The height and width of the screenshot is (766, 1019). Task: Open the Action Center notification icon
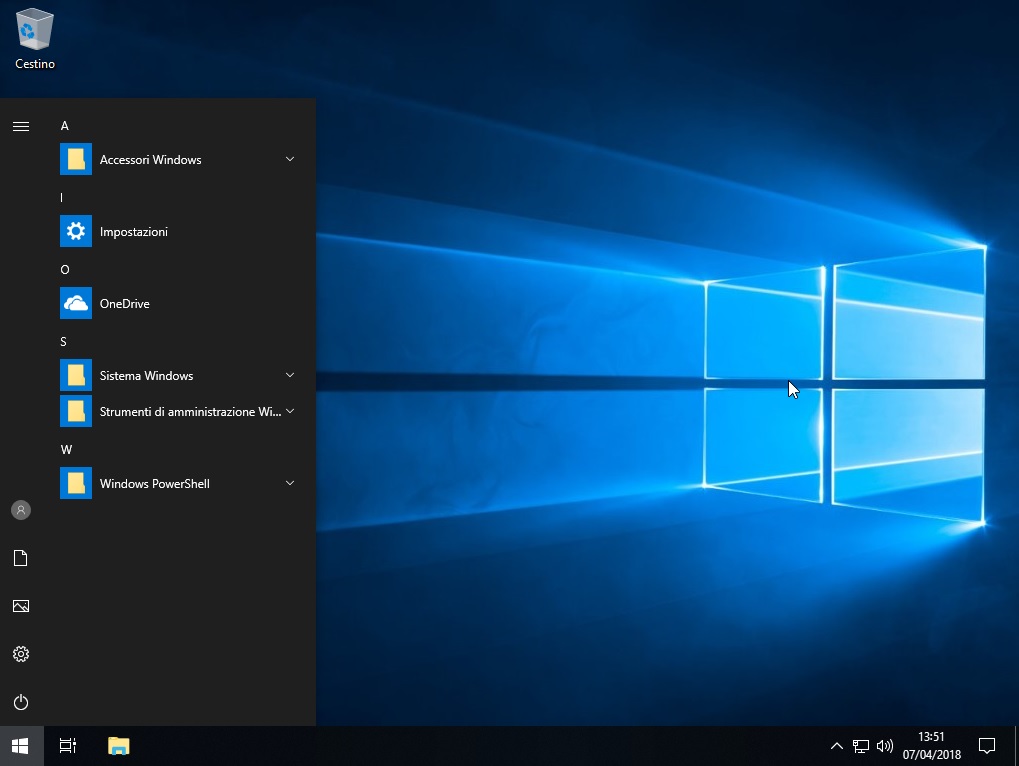click(987, 746)
